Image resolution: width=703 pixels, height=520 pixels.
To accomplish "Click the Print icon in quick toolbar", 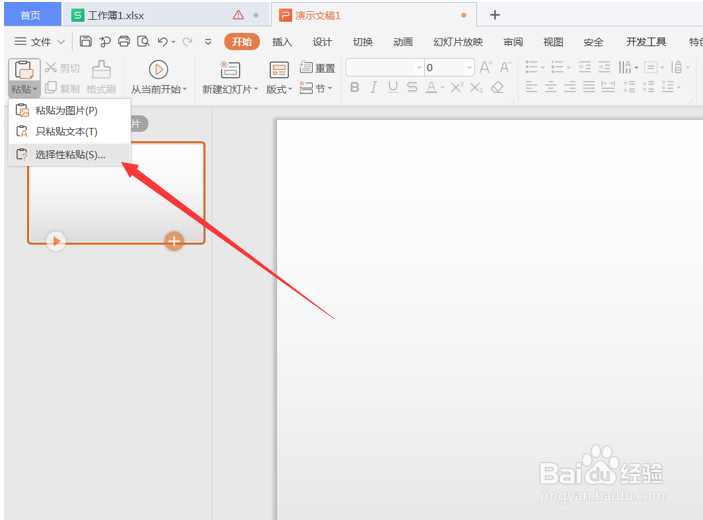I will [124, 42].
